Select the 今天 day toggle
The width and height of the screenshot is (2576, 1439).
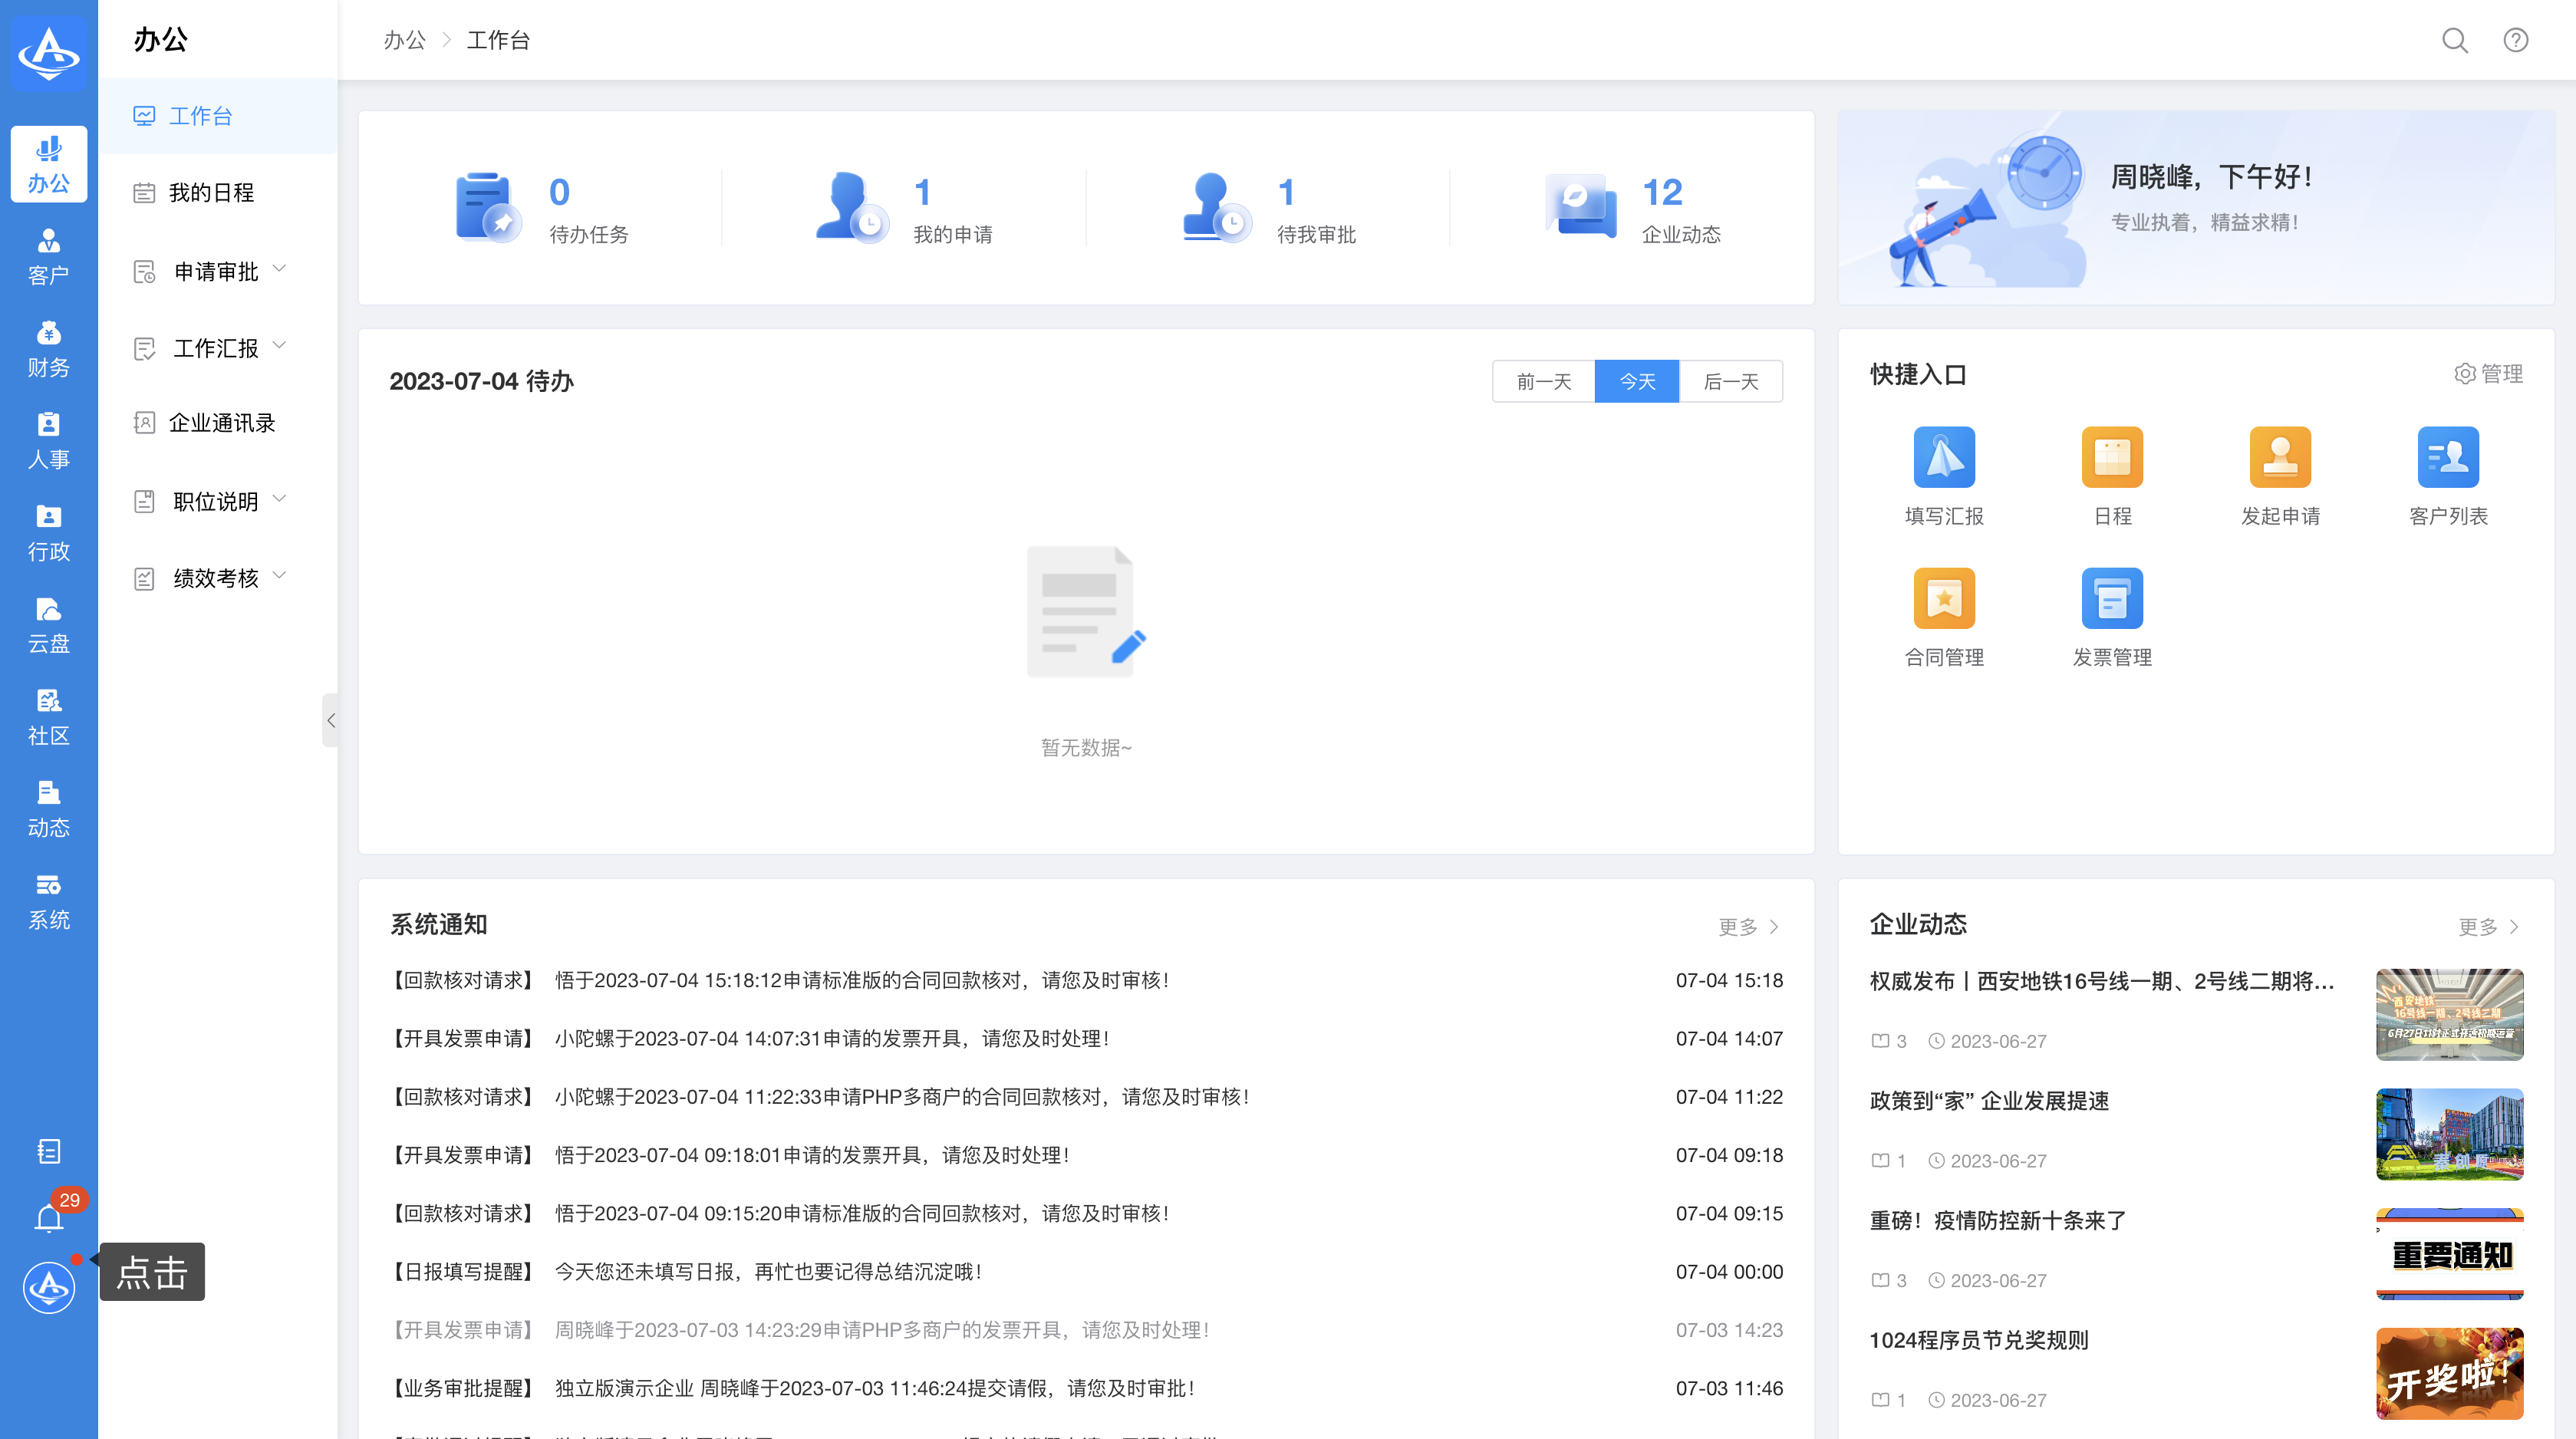(x=1636, y=381)
